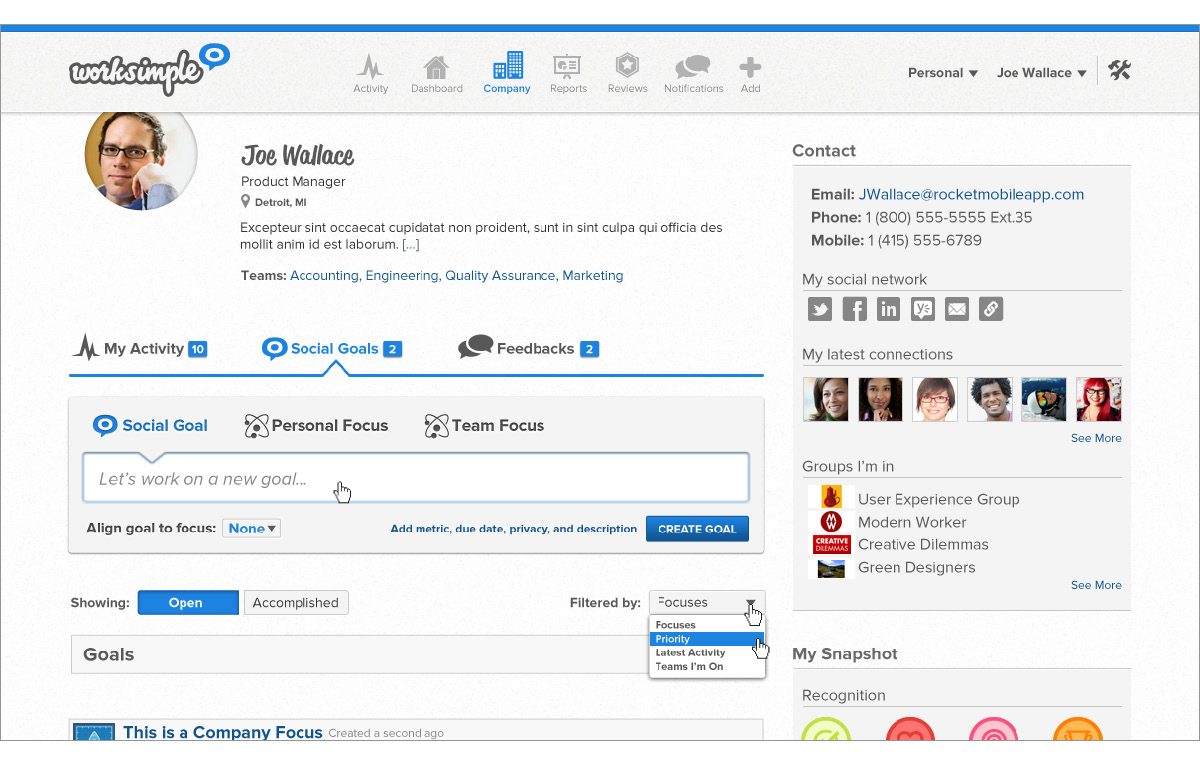Show Open goals toggle
The image size is (1200, 777).
(x=188, y=603)
